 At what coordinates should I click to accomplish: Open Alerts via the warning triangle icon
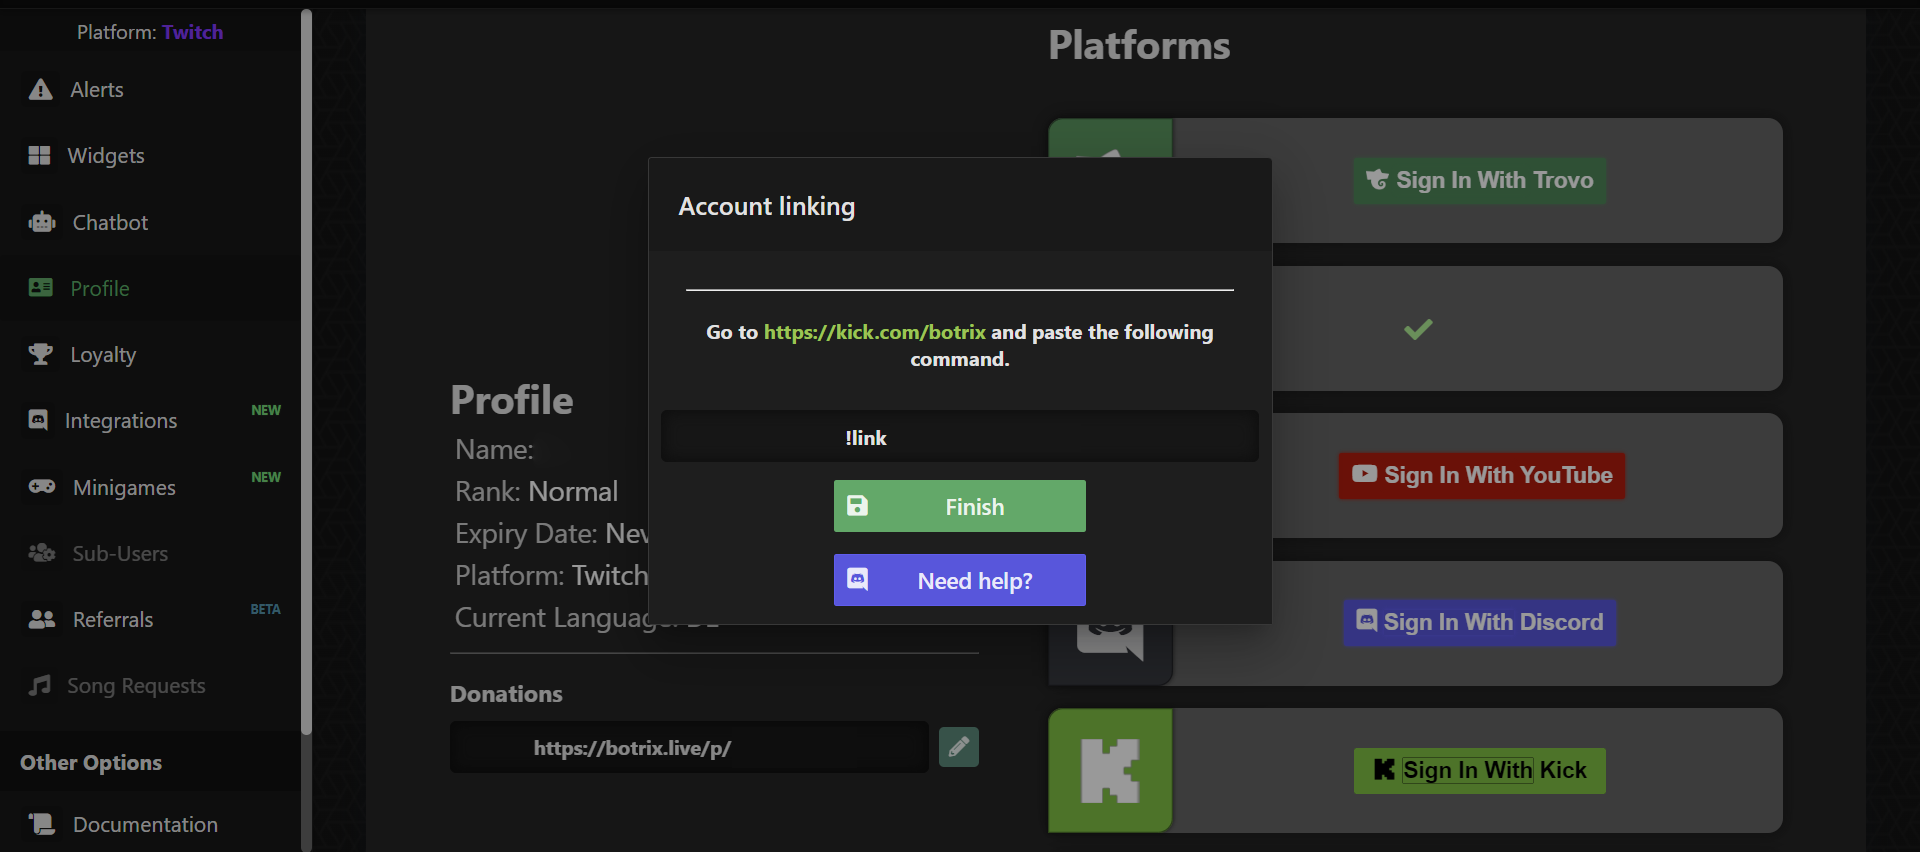point(41,90)
